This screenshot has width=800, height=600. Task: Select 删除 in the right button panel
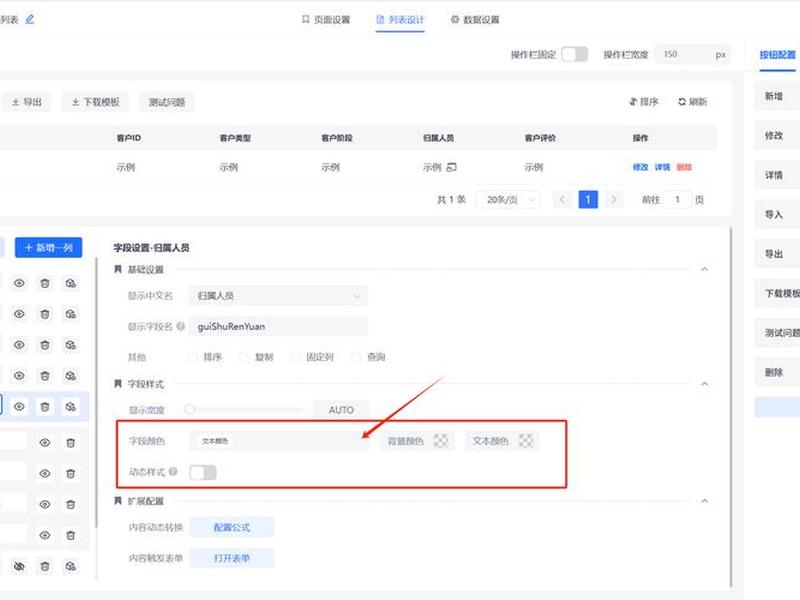click(777, 372)
